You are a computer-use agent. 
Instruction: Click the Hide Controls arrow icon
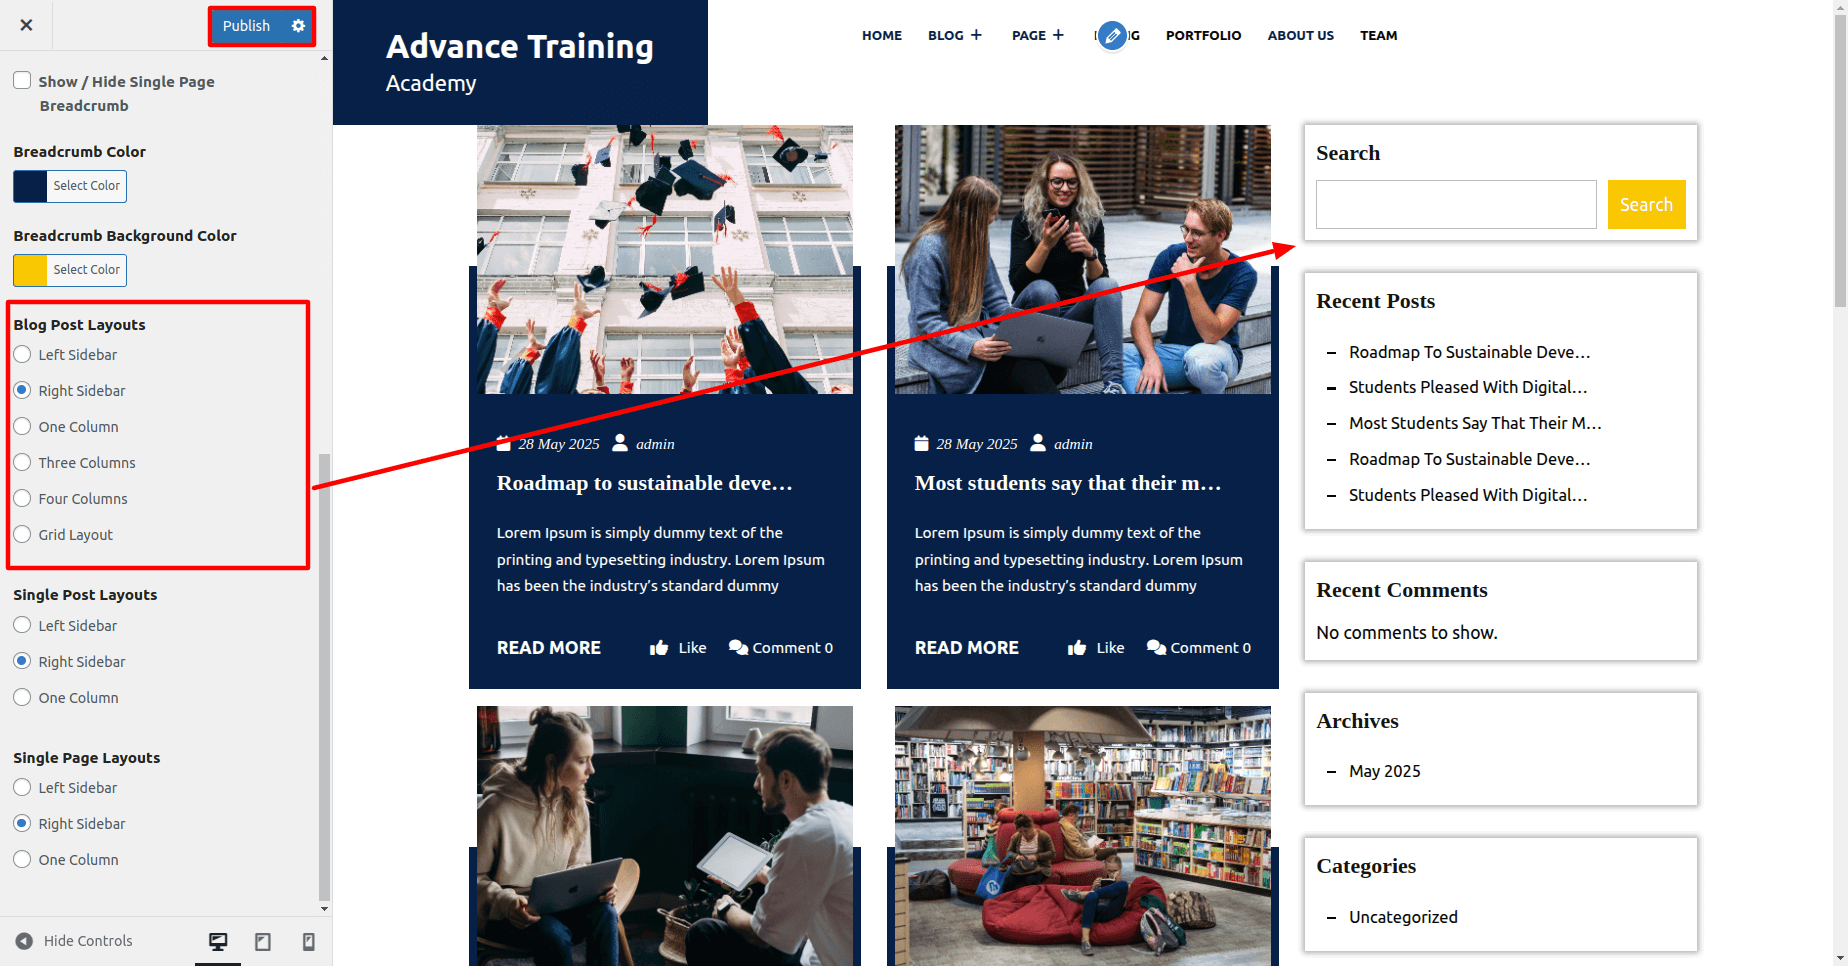24,941
